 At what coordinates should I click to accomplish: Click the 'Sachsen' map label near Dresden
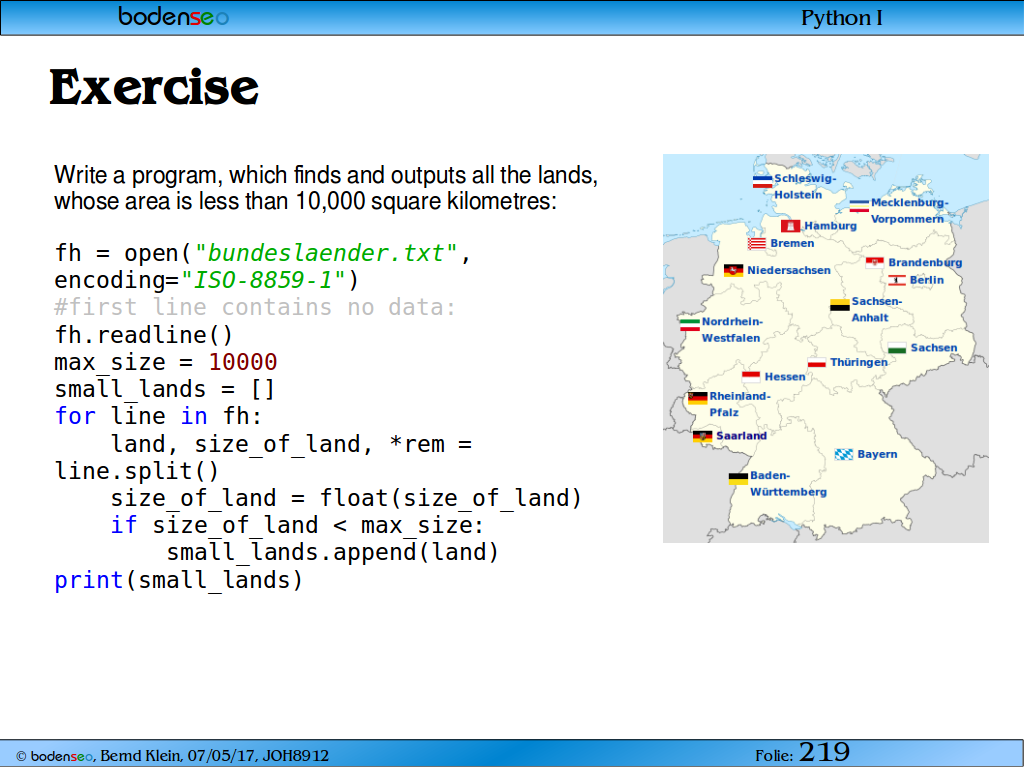[934, 348]
